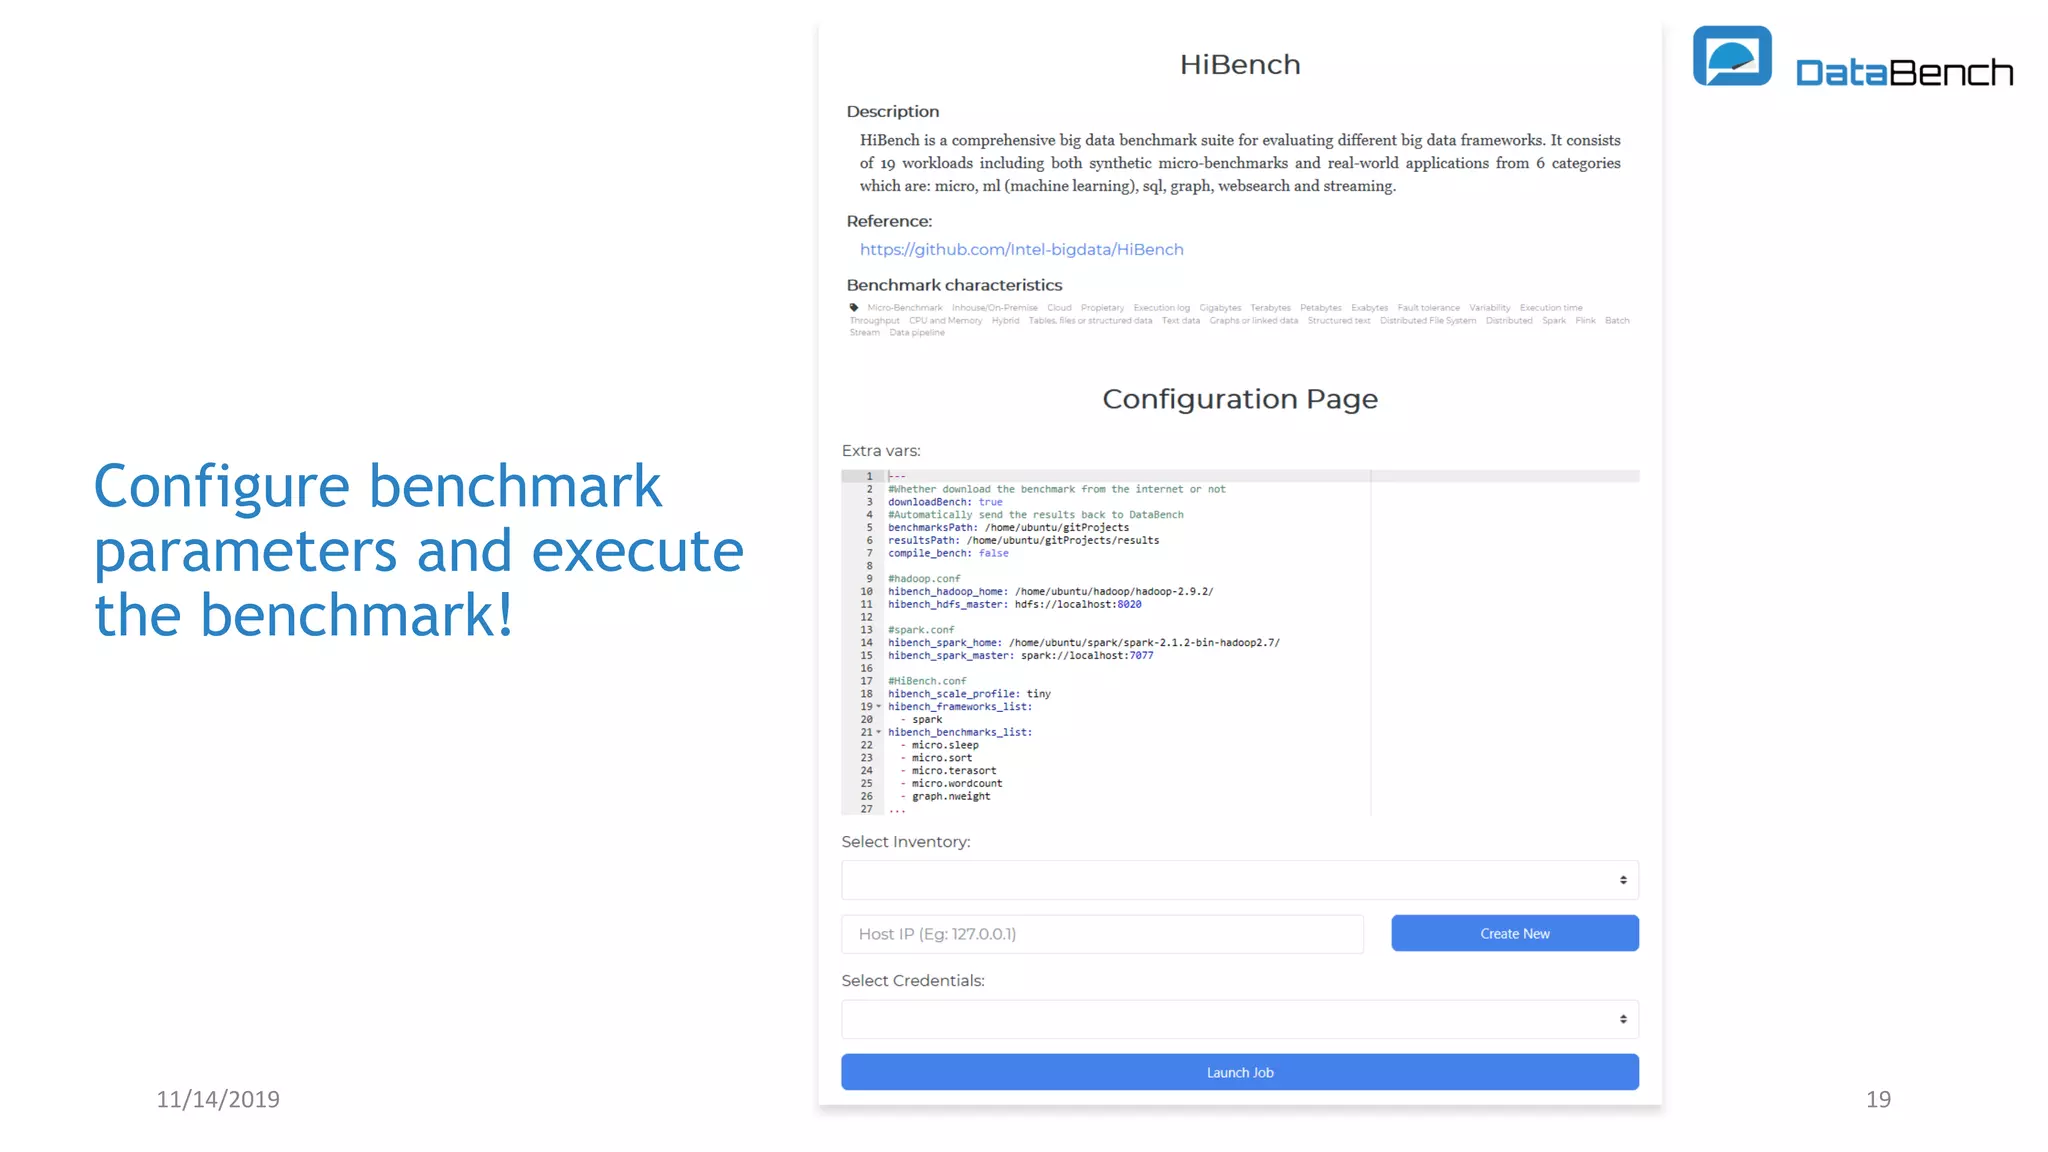Screen dimensions: 2048x1152
Task: Open the Select Inventory dropdown
Action: tap(1240, 880)
